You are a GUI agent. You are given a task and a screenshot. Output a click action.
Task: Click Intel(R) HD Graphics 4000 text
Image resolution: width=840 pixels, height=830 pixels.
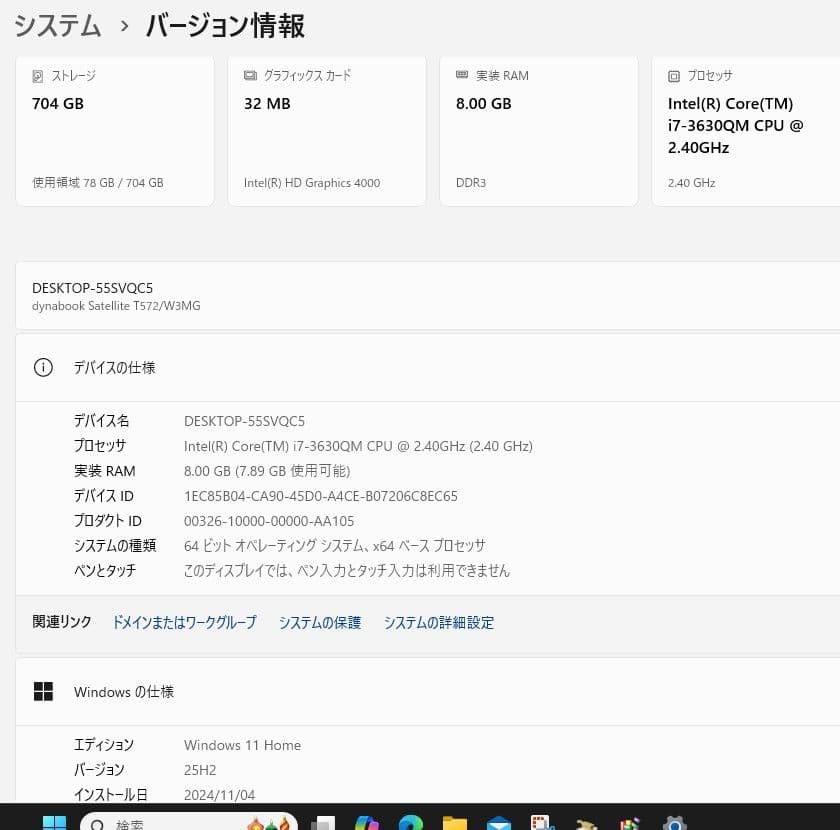coord(312,183)
